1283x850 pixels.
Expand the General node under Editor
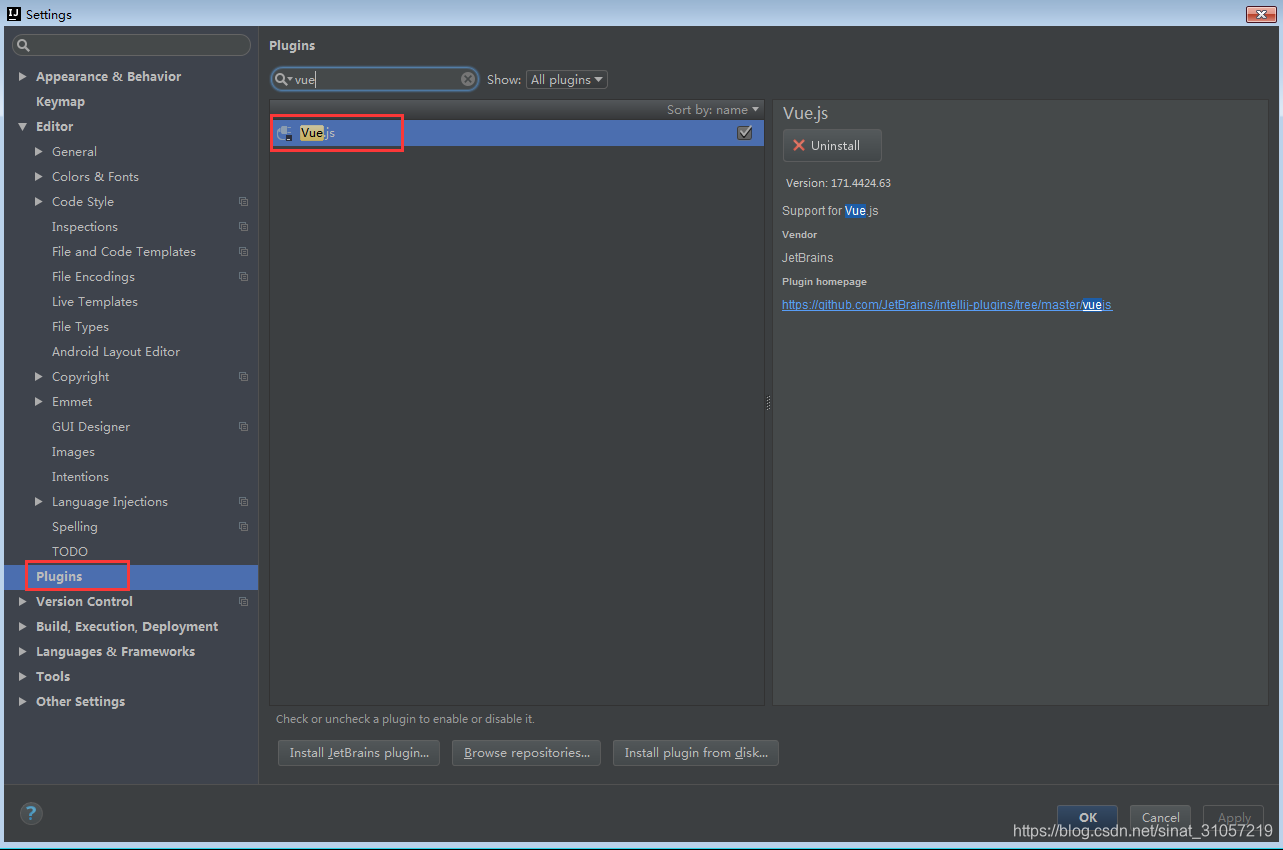[39, 151]
